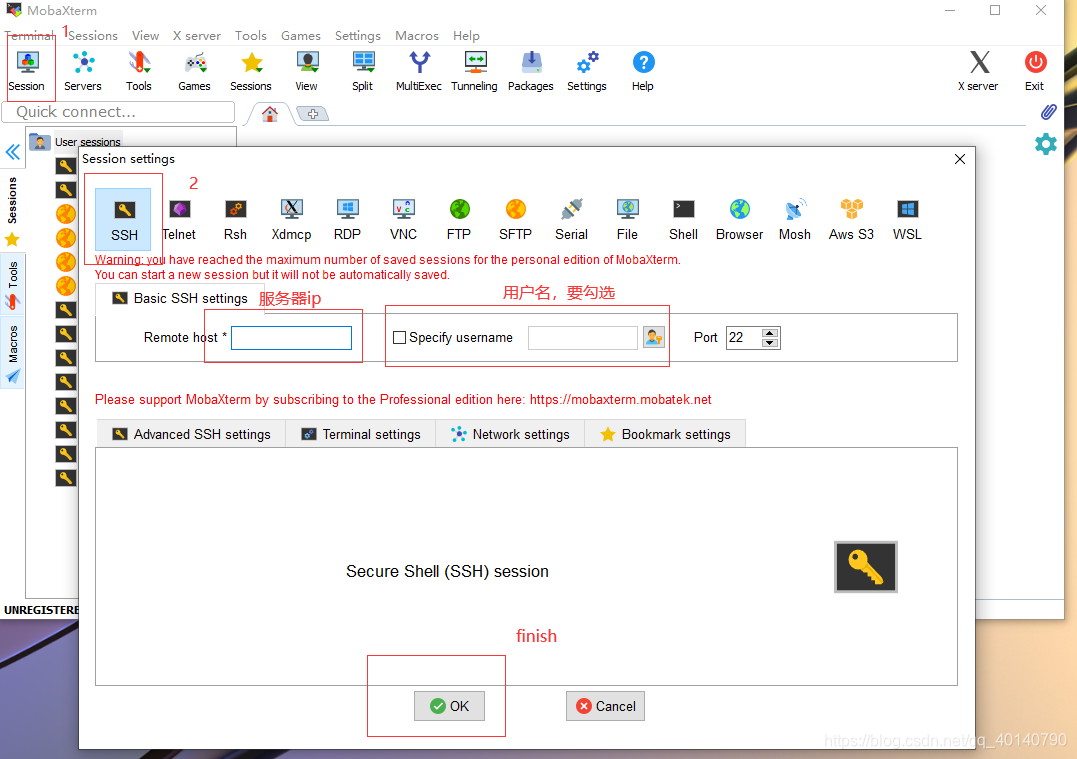Viewport: 1077px width, 759px height.
Task: Open the Settings menu in menu bar
Action: pyautogui.click(x=358, y=36)
